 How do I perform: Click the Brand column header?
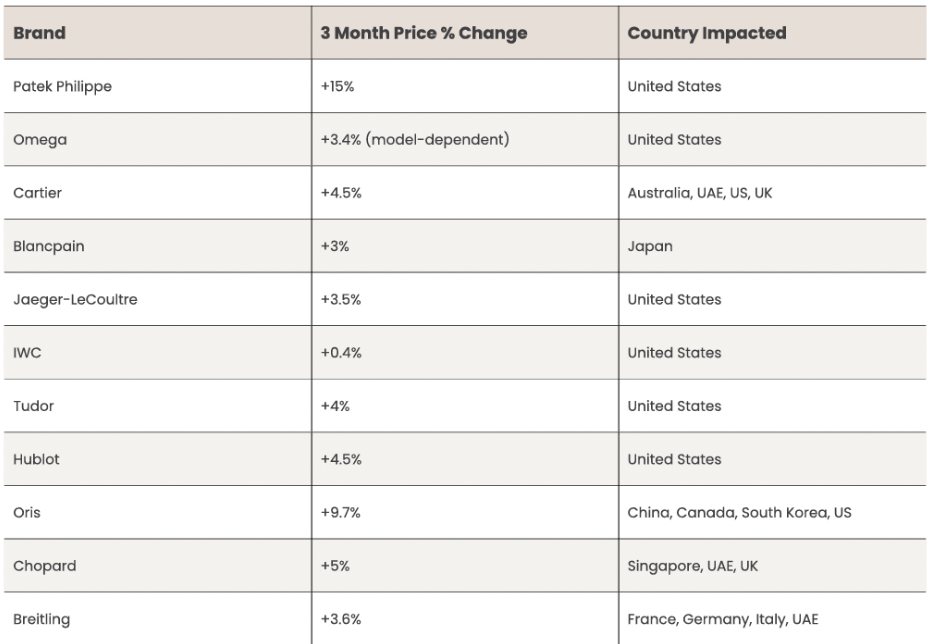(x=40, y=33)
